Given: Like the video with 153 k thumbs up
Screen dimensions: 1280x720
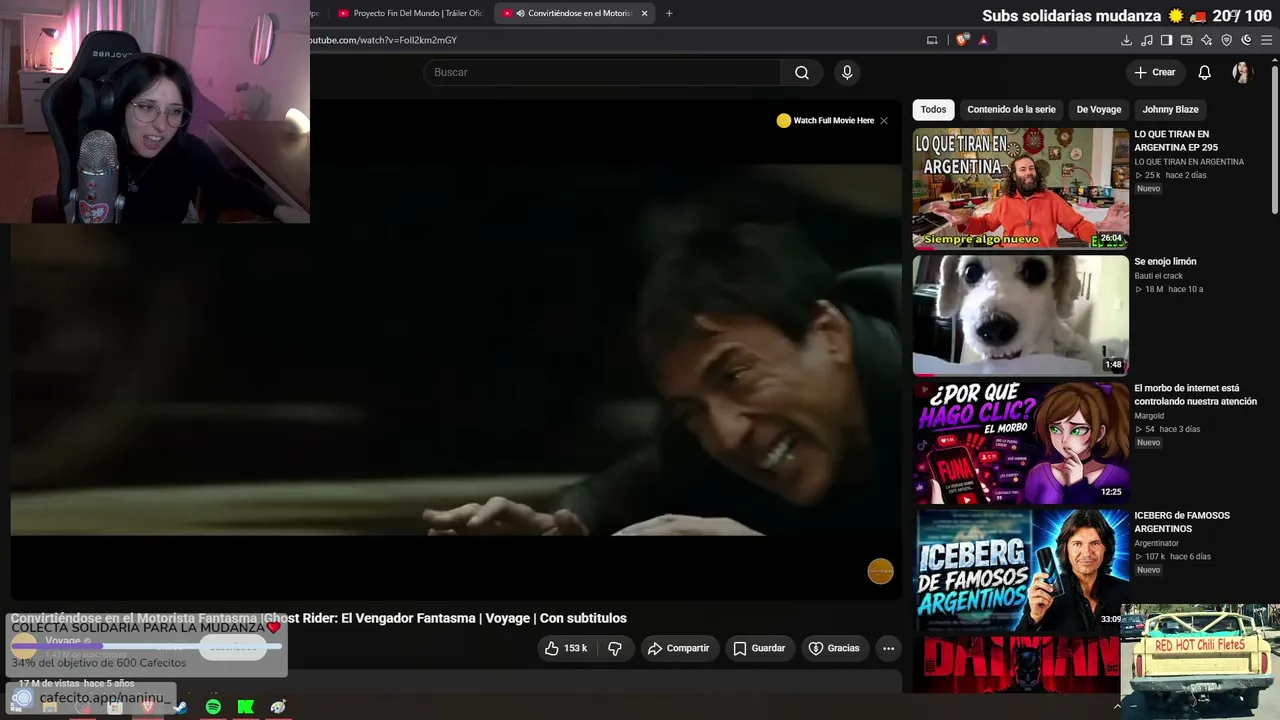Looking at the screenshot, I should (x=565, y=648).
